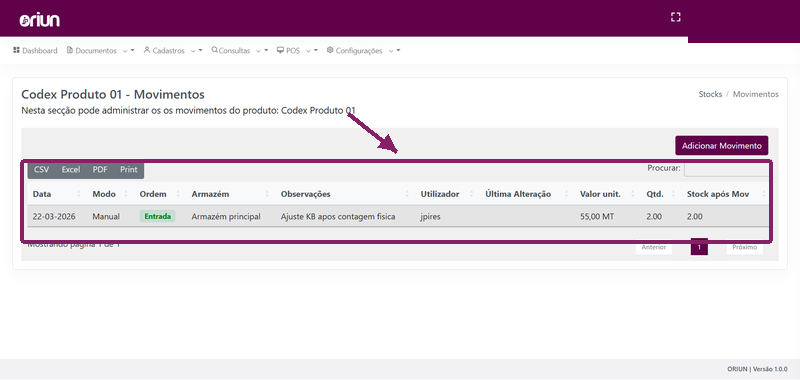Click the Adicionar Movimento button
The width and height of the screenshot is (800, 380).
click(x=721, y=145)
